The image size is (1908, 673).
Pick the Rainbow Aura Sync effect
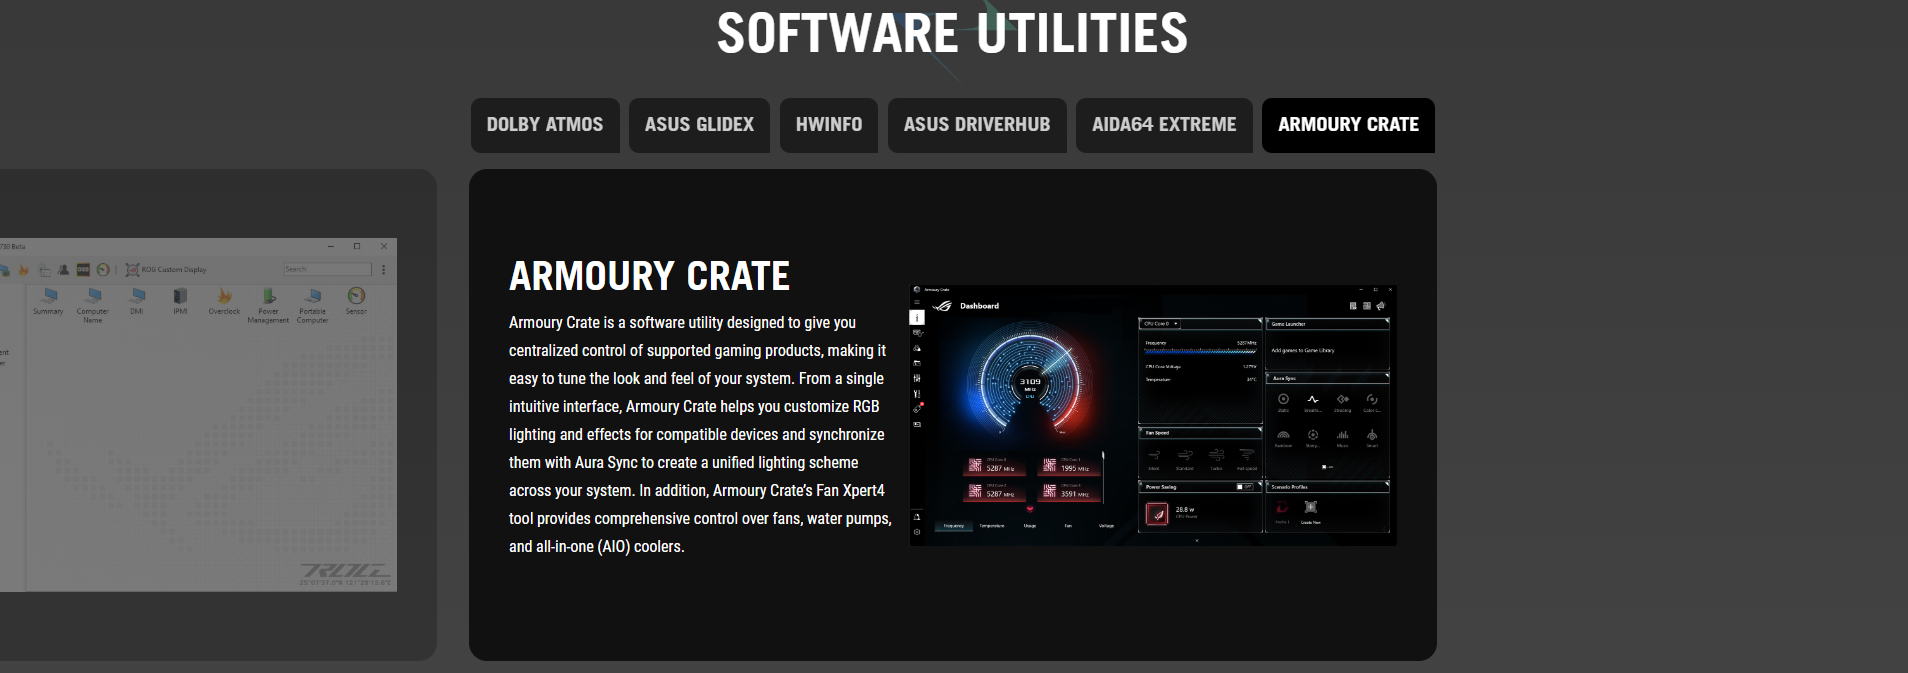coord(1283,437)
